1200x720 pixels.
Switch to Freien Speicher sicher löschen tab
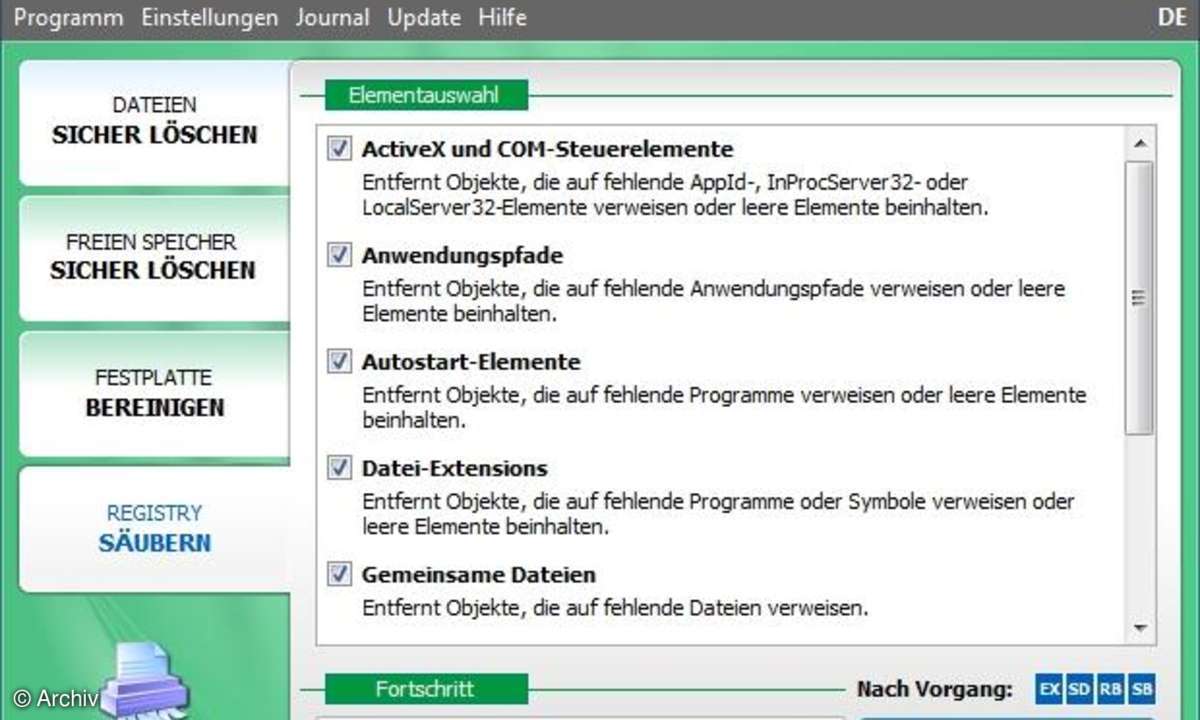154,258
